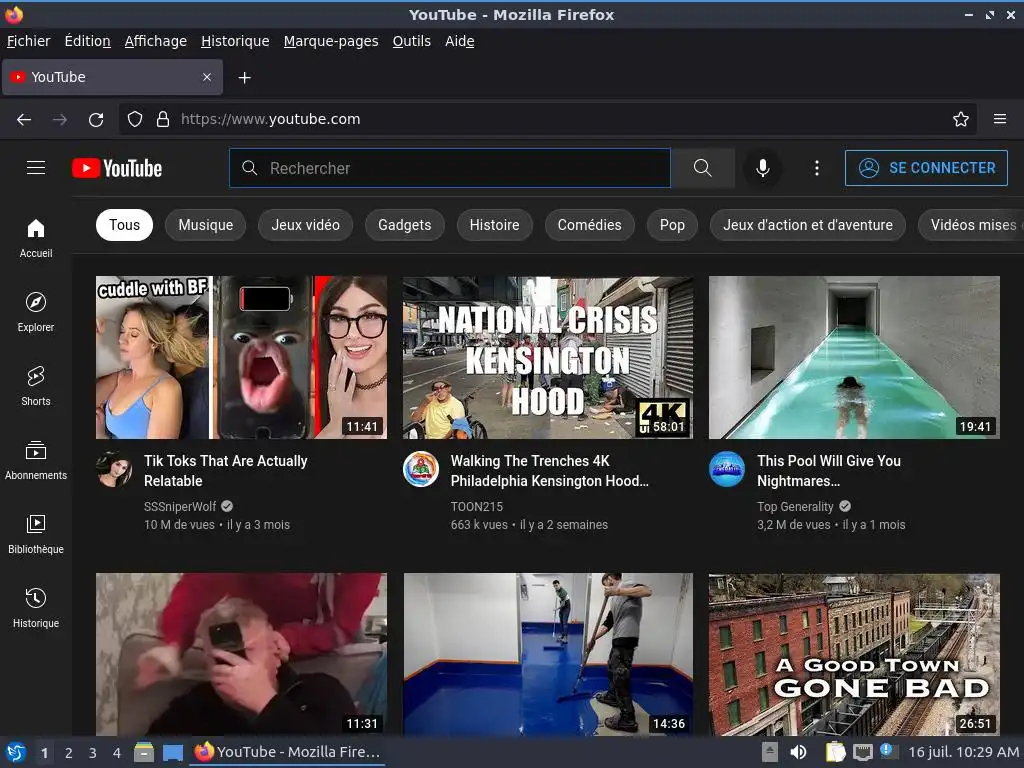Viewport: 1024px width, 768px height.
Task: Click the Rechercher search field
Action: pyautogui.click(x=450, y=168)
